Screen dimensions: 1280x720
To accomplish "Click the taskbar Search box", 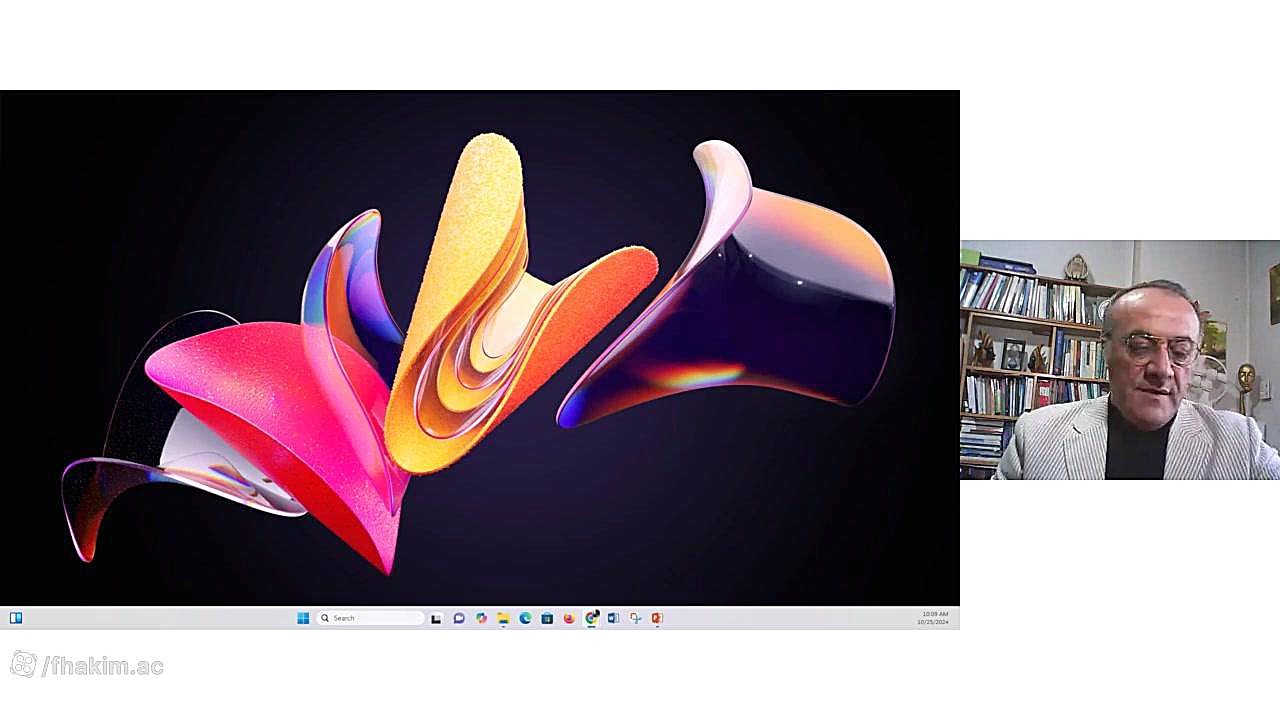I will 371,618.
